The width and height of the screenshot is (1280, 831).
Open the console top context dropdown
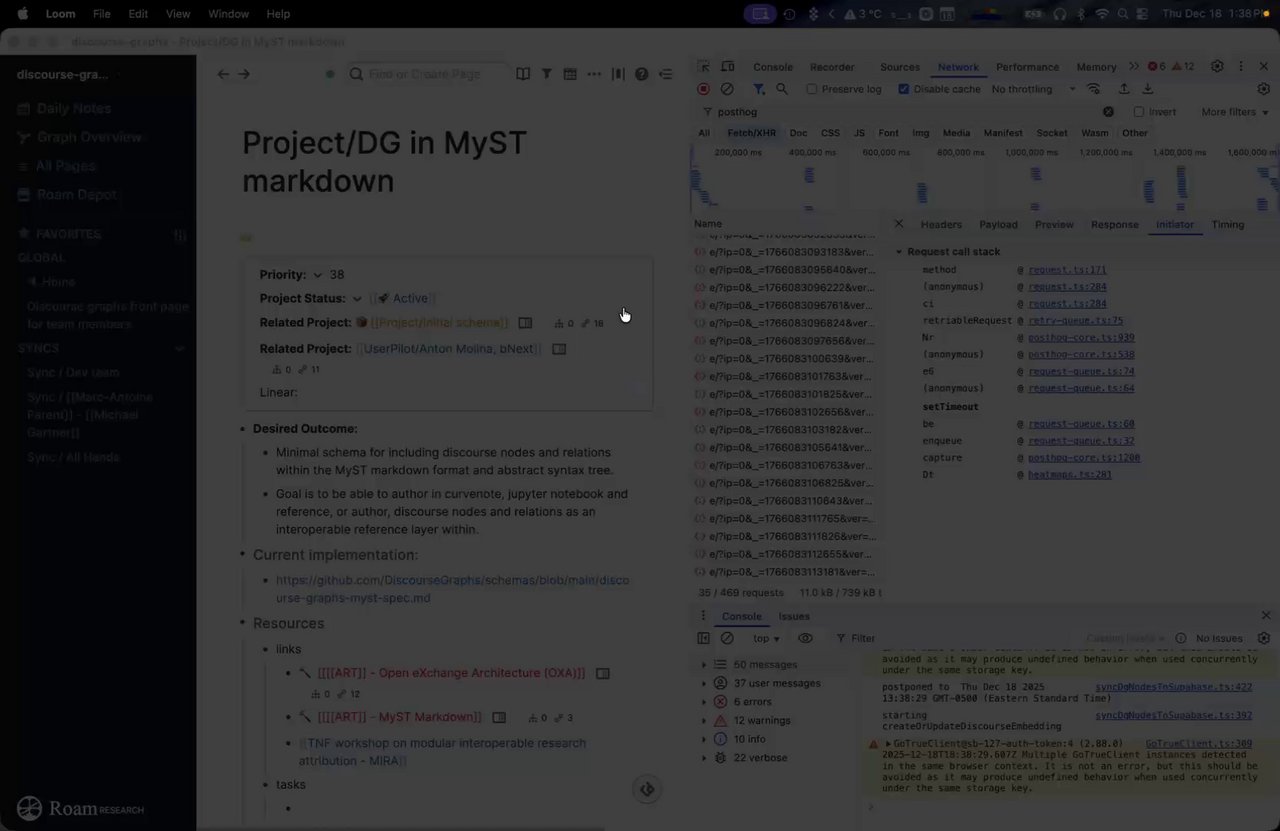(766, 638)
